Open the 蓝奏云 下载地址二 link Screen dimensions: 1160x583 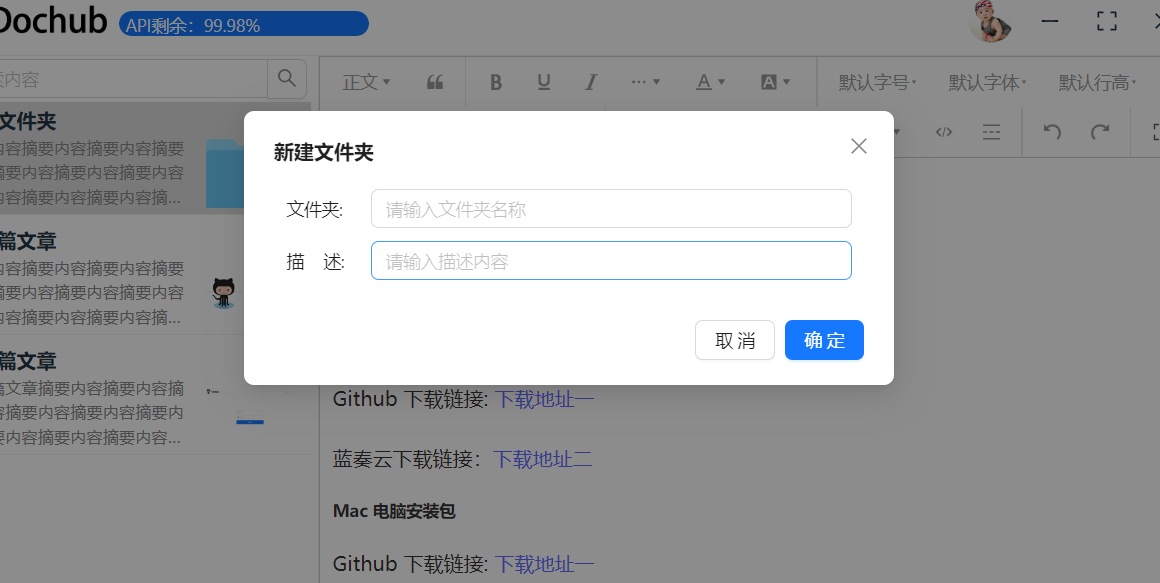tap(542, 459)
